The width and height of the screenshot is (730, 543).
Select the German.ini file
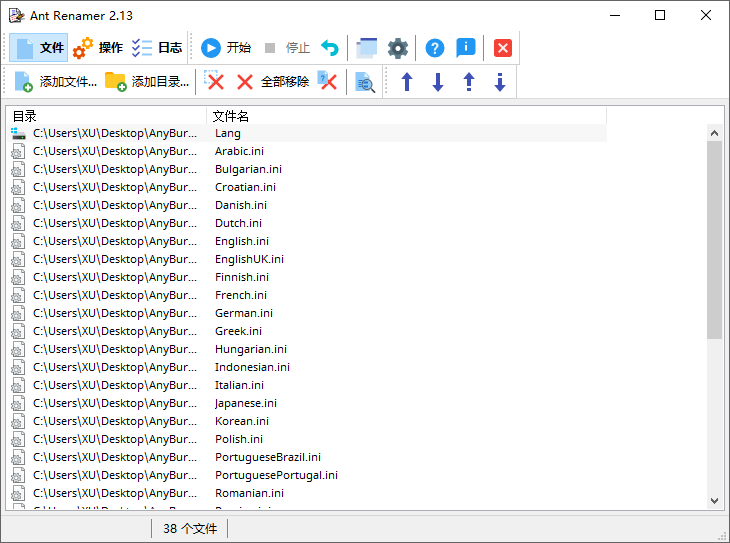pos(308,313)
